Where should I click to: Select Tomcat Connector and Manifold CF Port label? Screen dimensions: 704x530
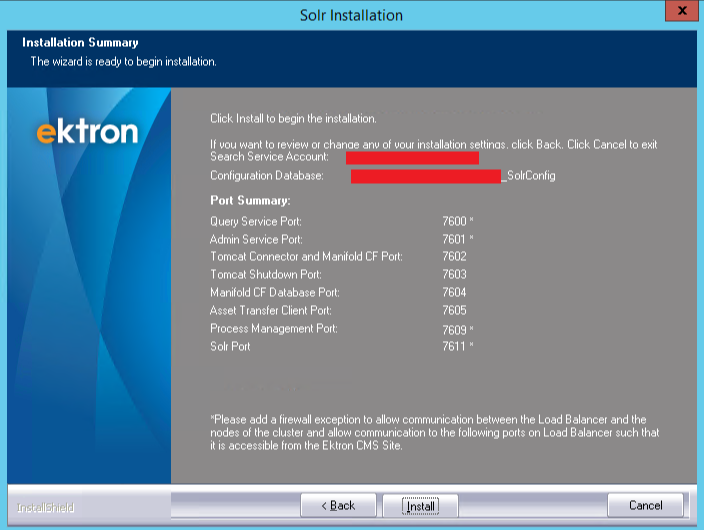(x=306, y=256)
